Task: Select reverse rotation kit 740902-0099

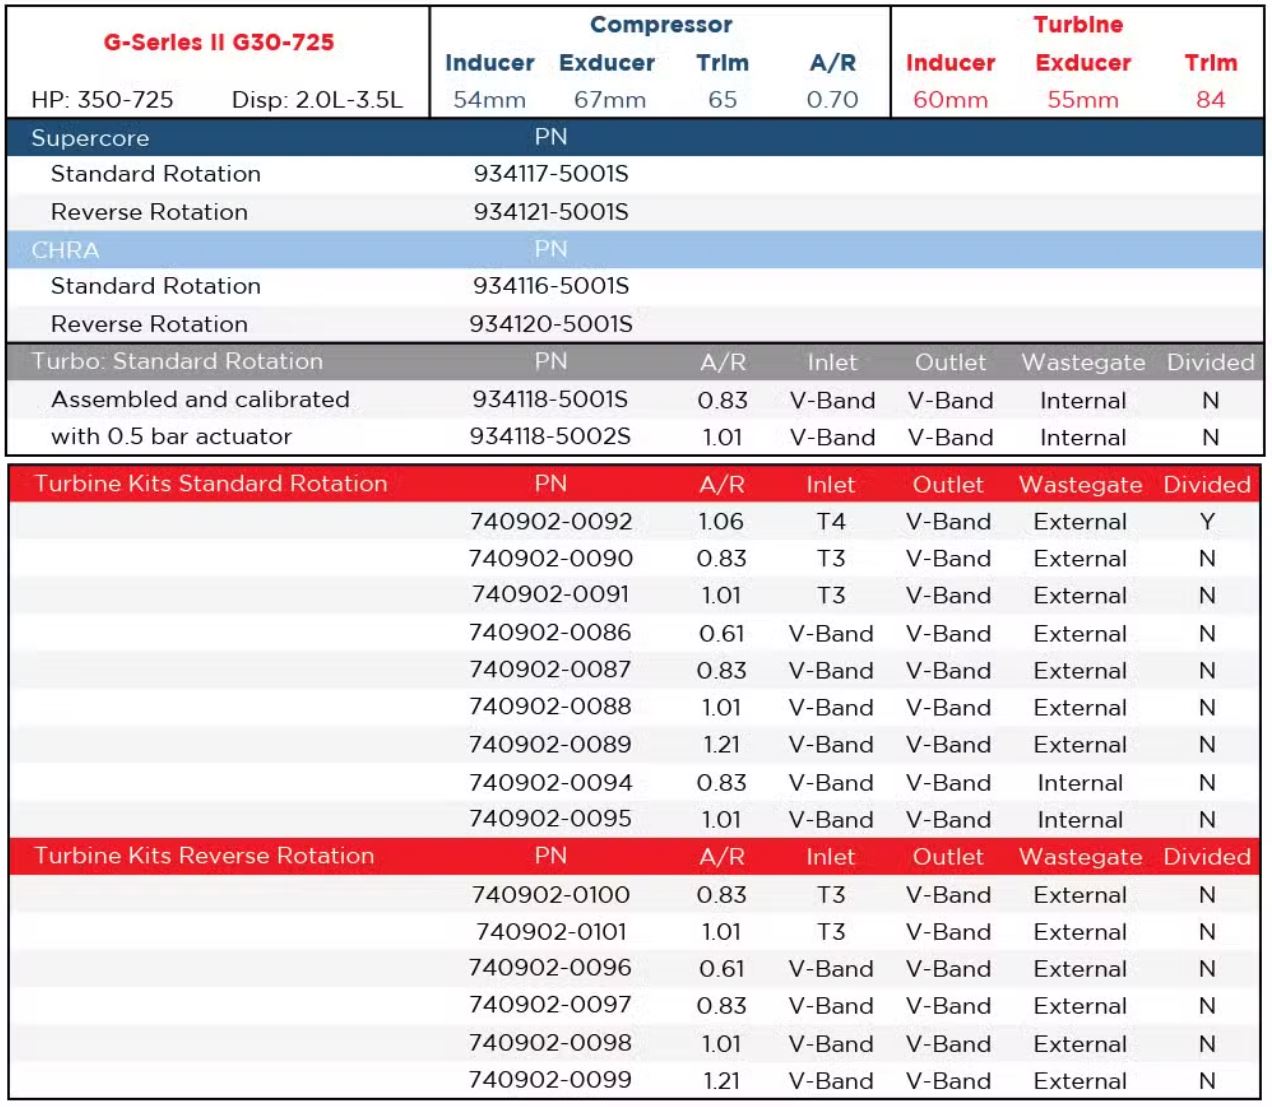Action: tap(551, 1081)
